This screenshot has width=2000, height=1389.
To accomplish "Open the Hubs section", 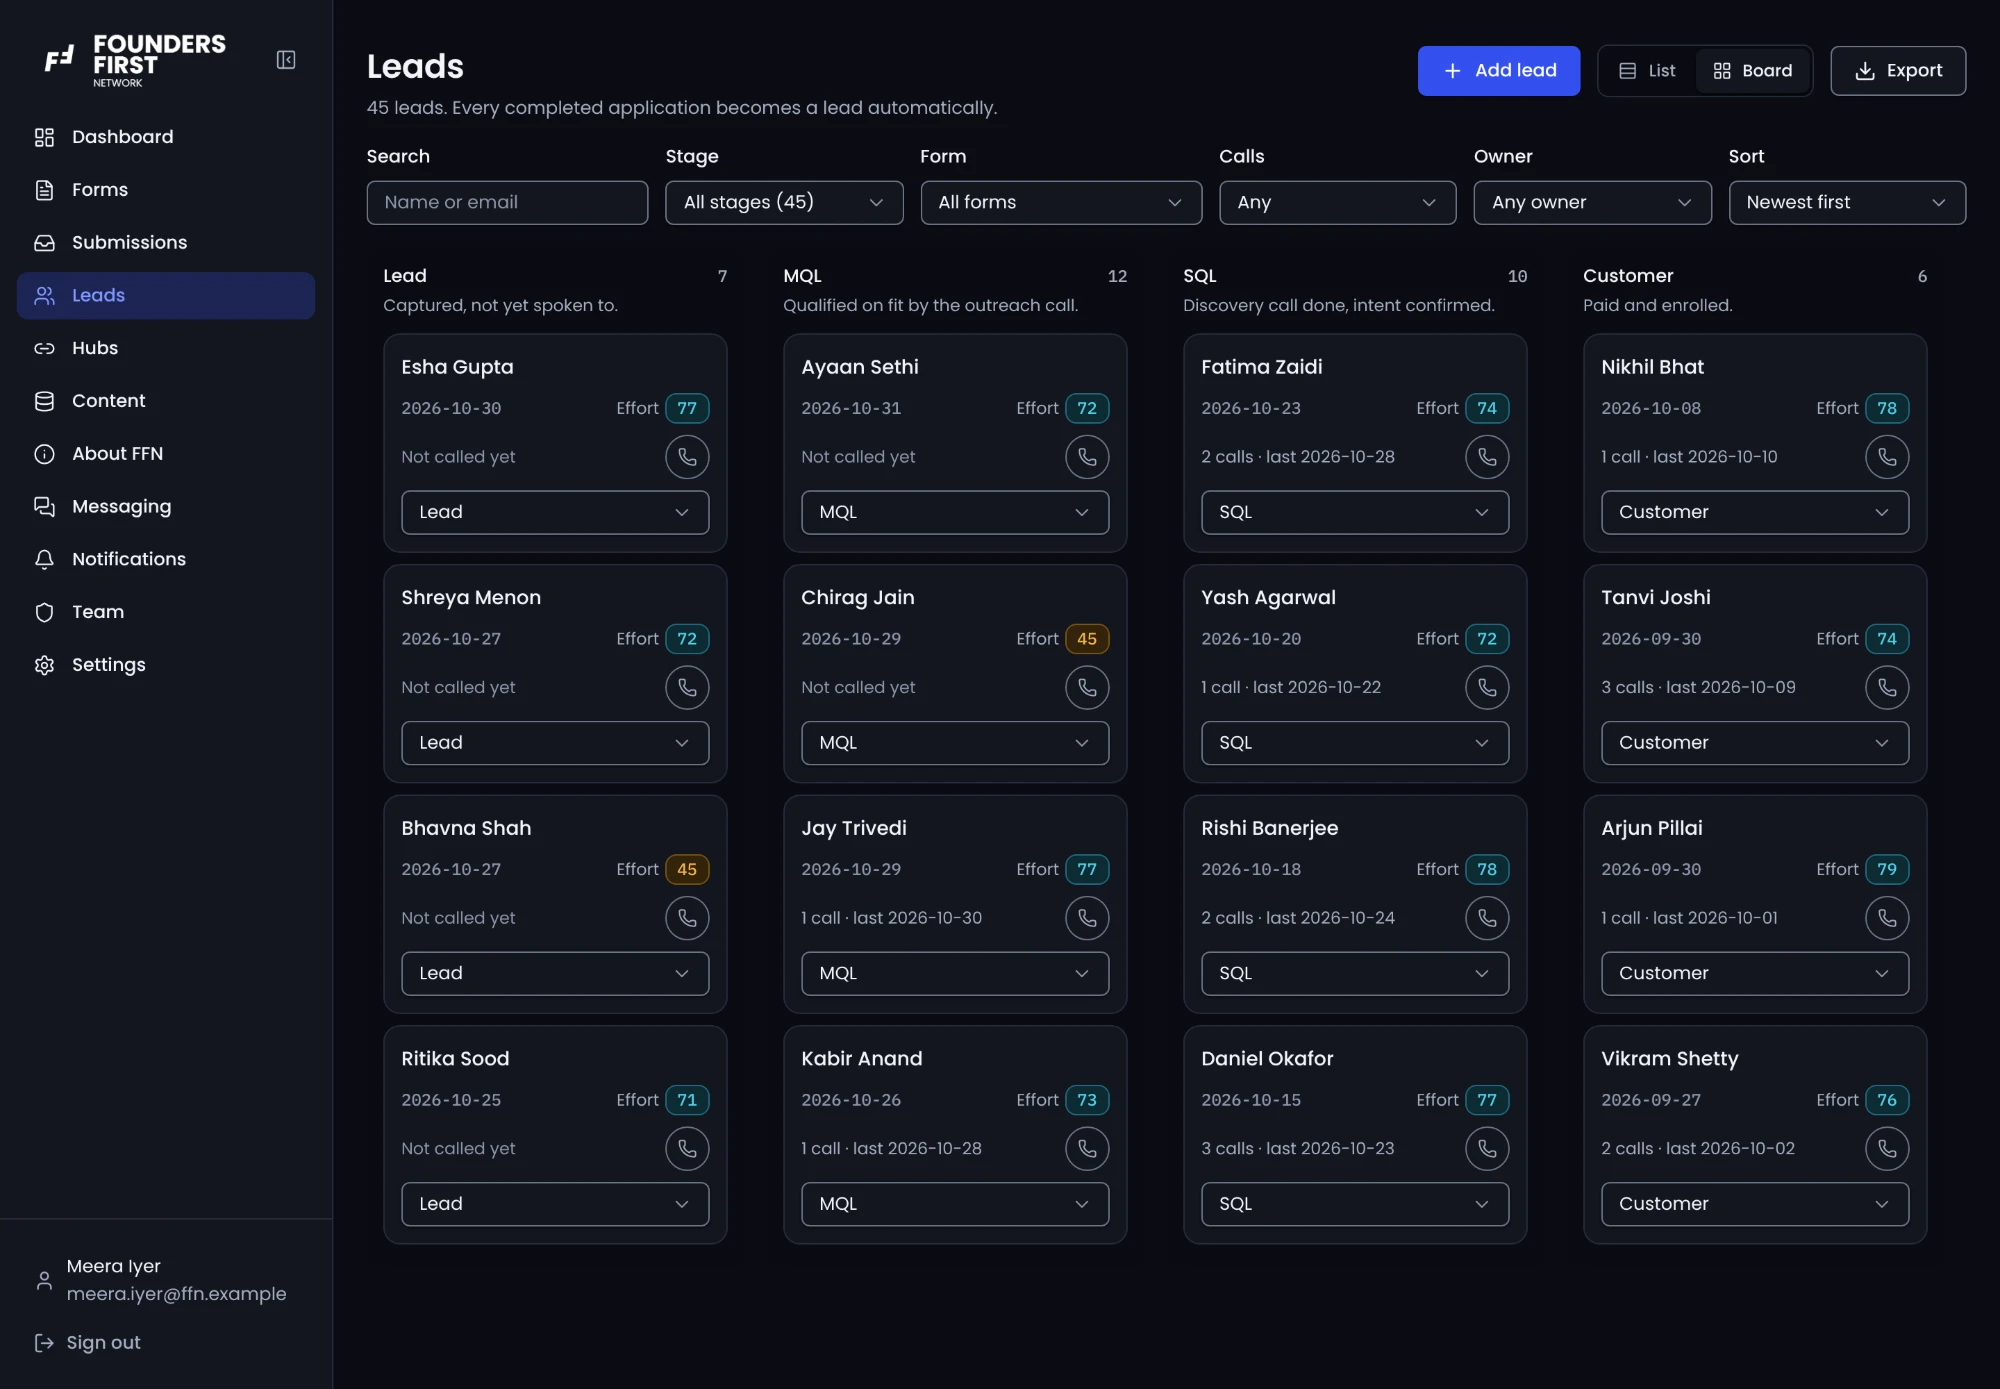I will (x=166, y=348).
